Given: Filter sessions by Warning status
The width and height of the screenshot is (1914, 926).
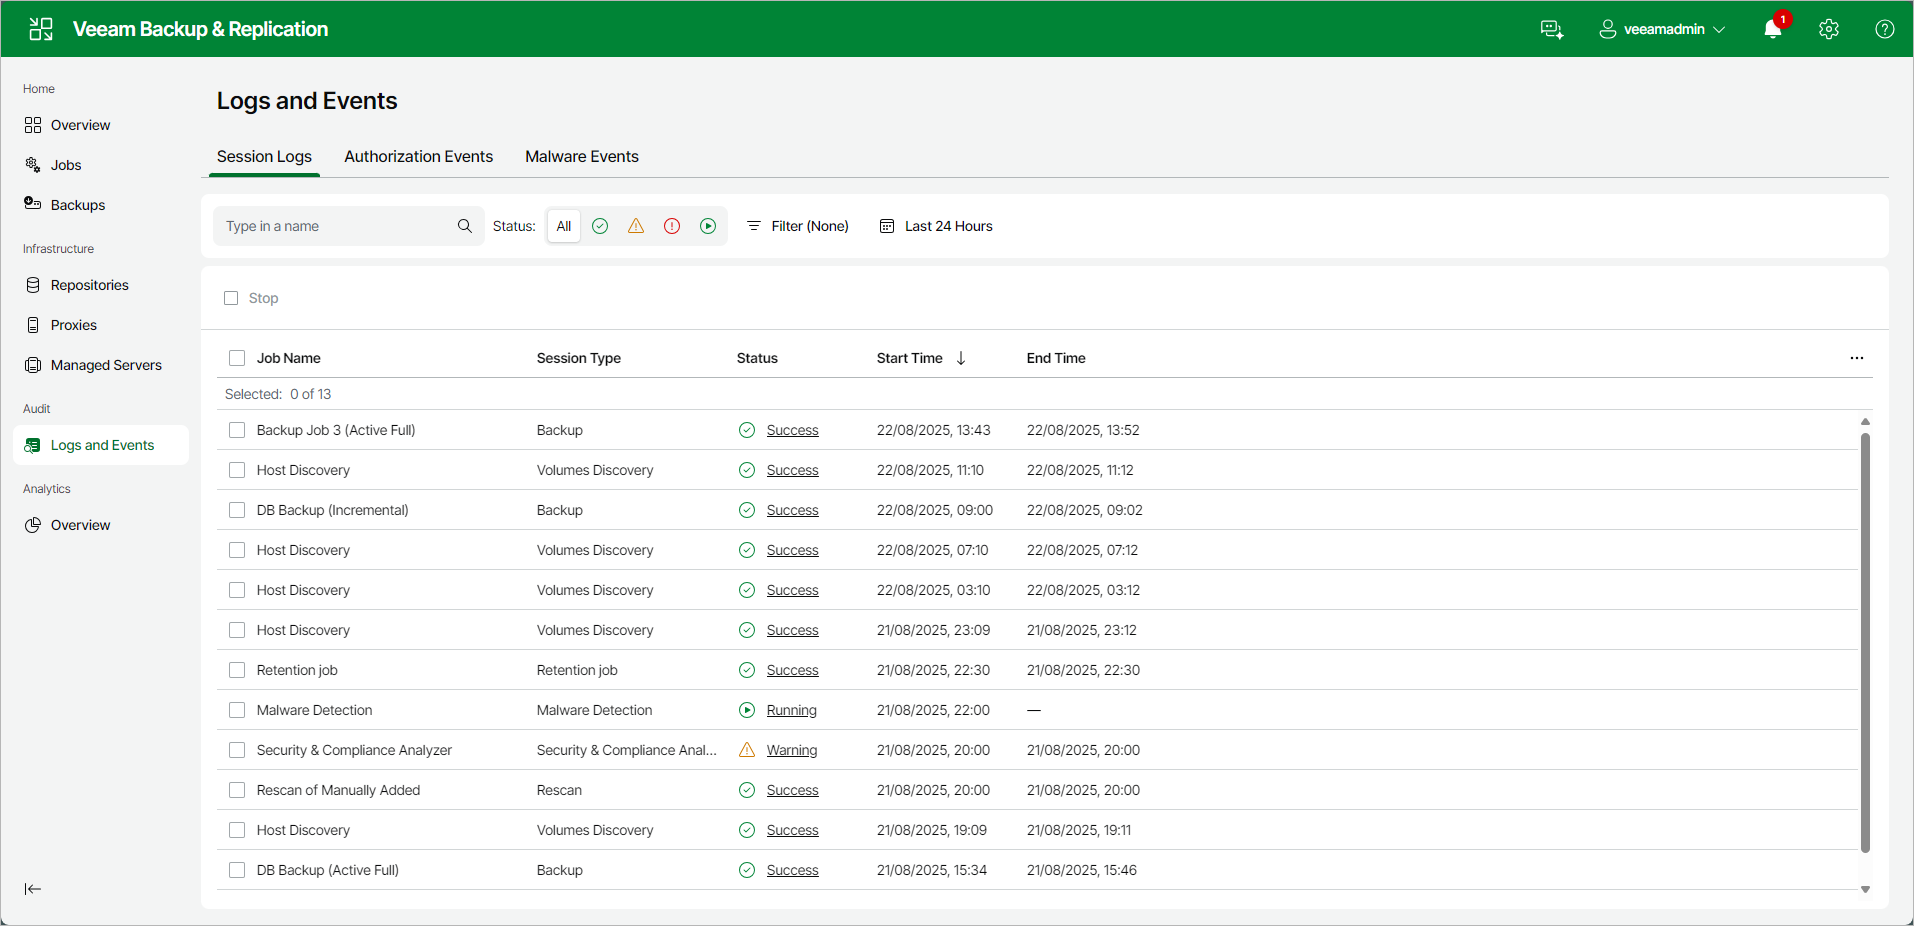Looking at the screenshot, I should tap(635, 226).
